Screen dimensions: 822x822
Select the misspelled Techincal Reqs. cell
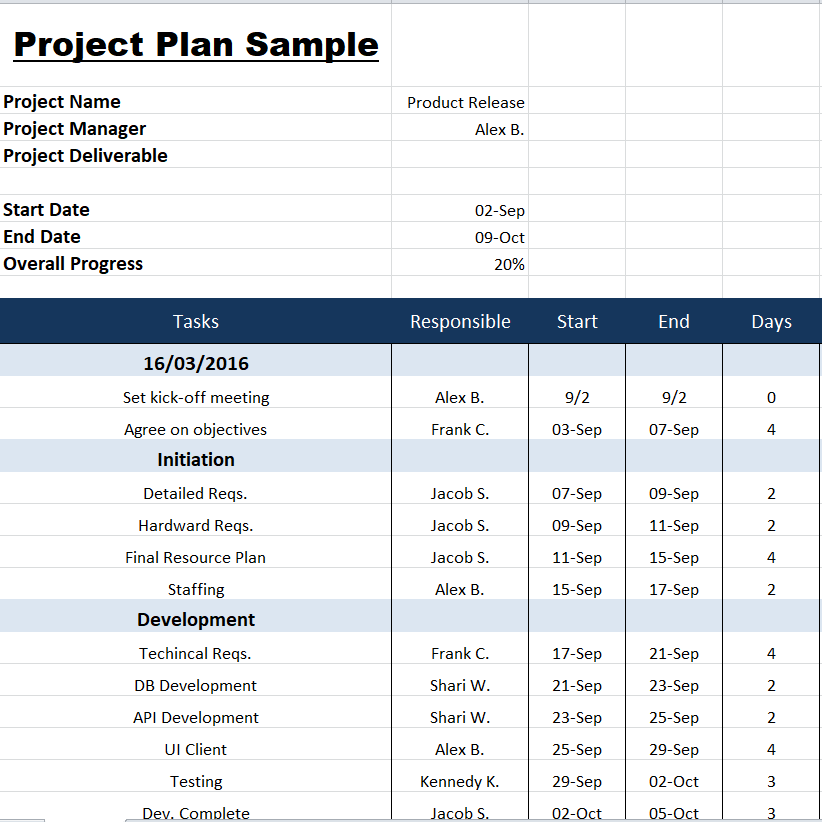pyautogui.click(x=196, y=654)
